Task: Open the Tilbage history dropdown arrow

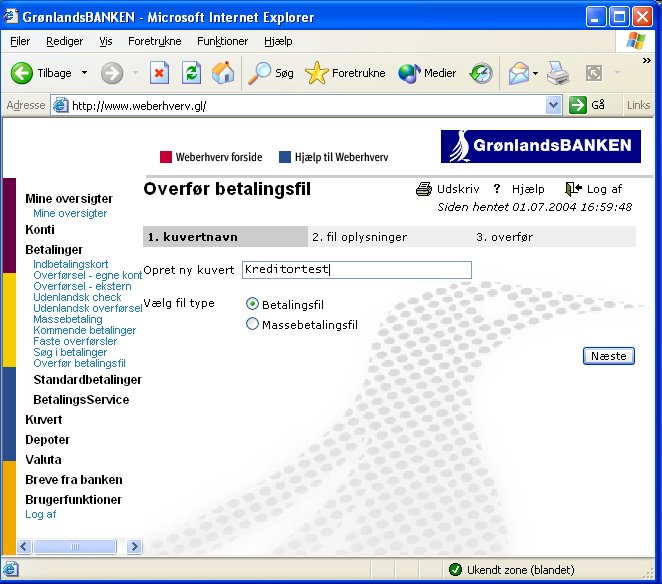Action: pos(84,73)
